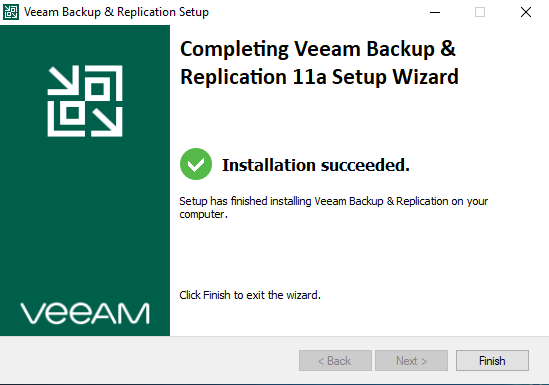Click the Veeam app icon in title bar
Screen dimensions: 549x385
click(11, 12)
